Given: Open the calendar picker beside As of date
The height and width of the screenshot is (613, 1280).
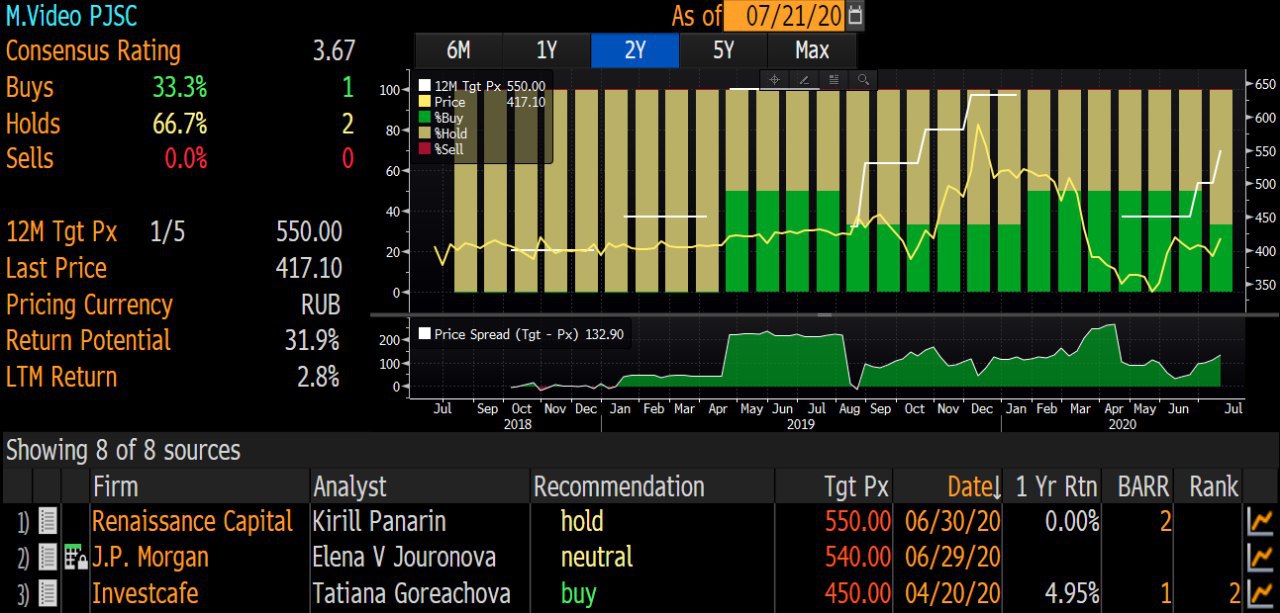Looking at the screenshot, I should 855,16.
